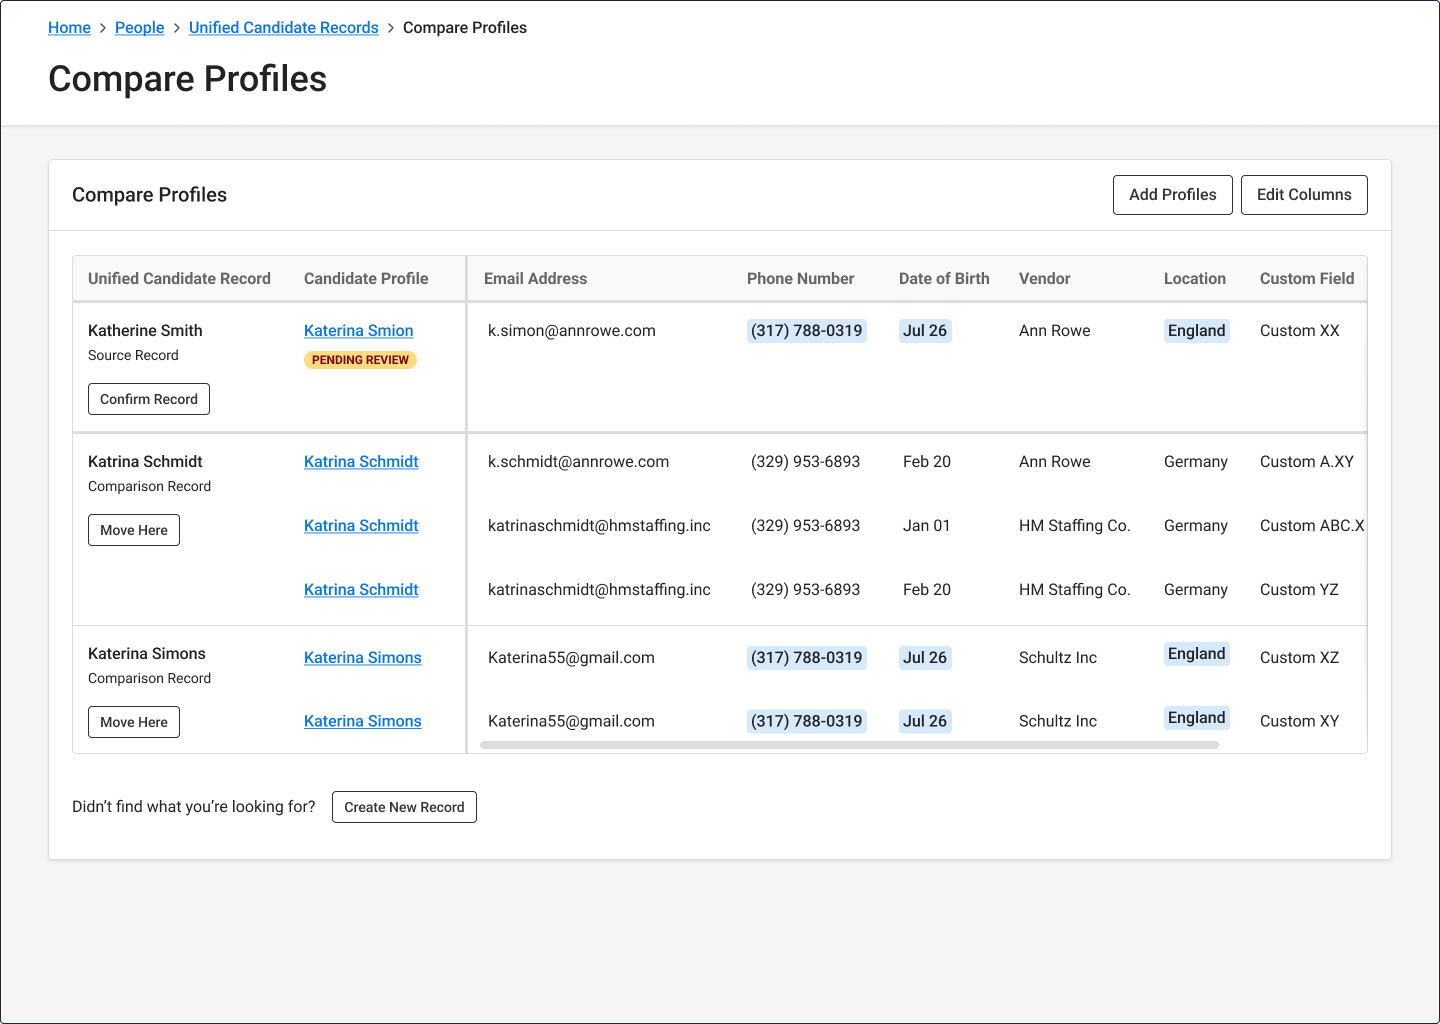Select the Date of Birth column header
1440x1024 pixels.
pyautogui.click(x=943, y=279)
